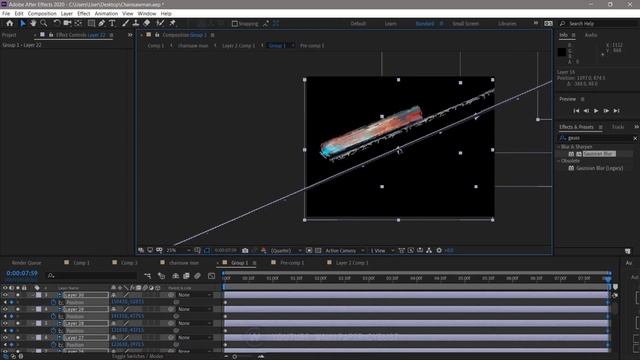This screenshot has width=640, height=360.
Task: Click the timeline layer search field
Action: (x=92, y=276)
